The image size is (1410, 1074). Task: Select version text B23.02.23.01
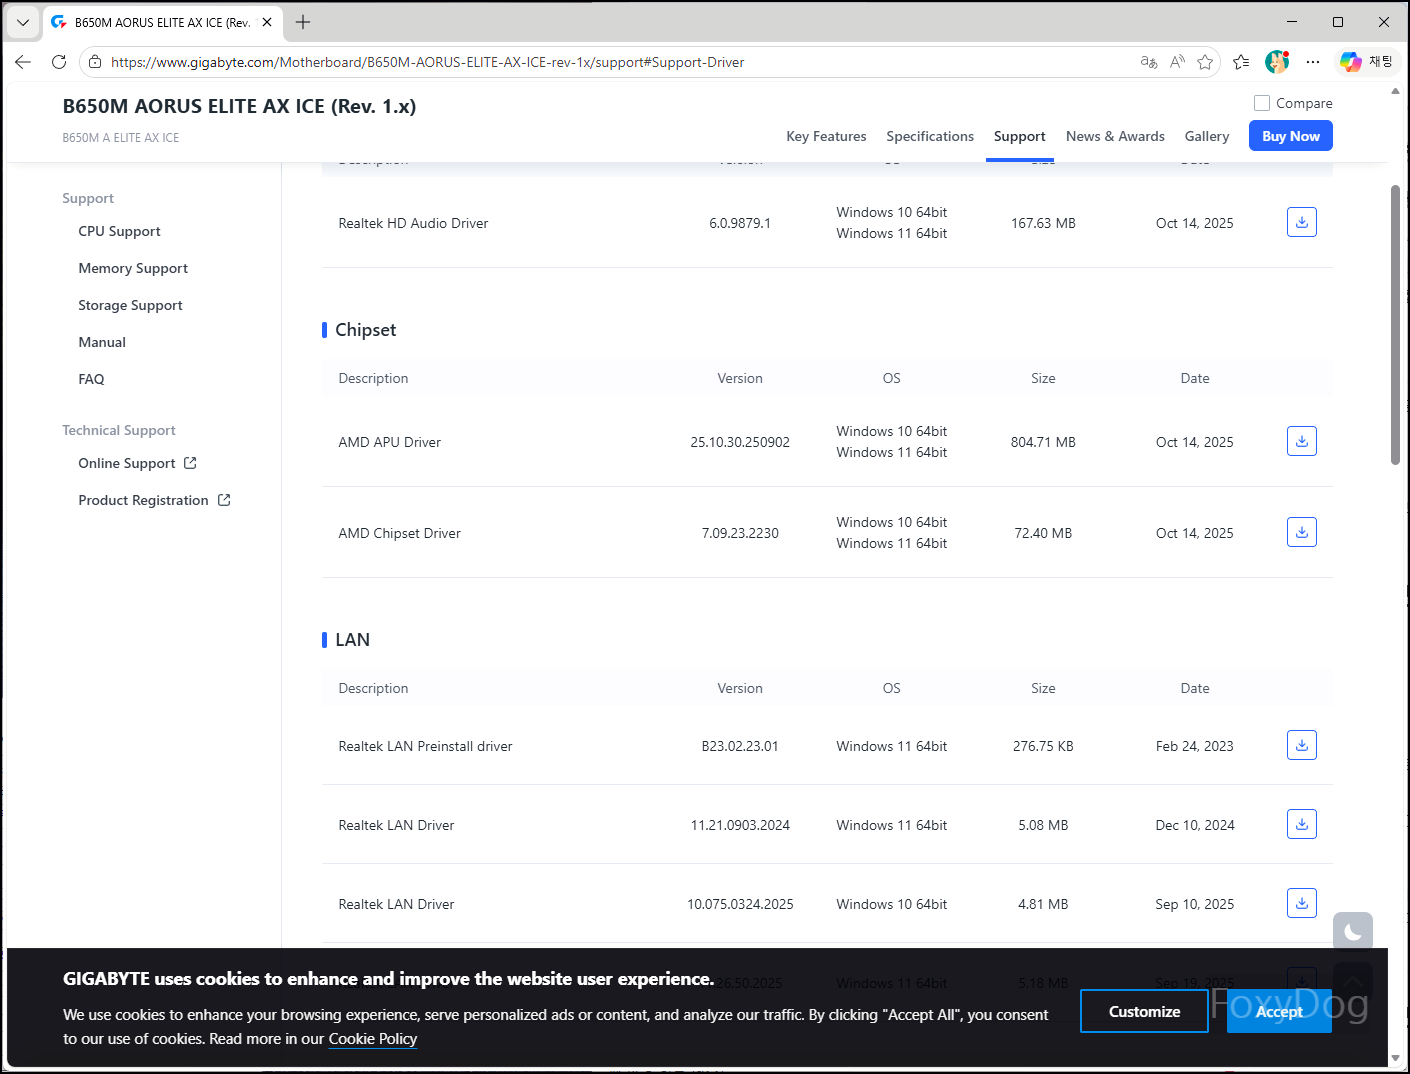coord(740,746)
